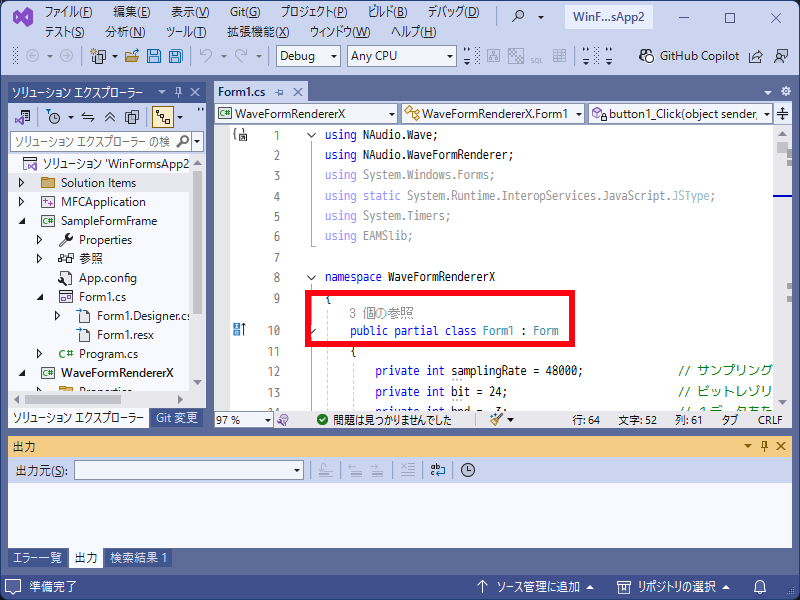Collapse the SampleFormFrame project node

22,221
